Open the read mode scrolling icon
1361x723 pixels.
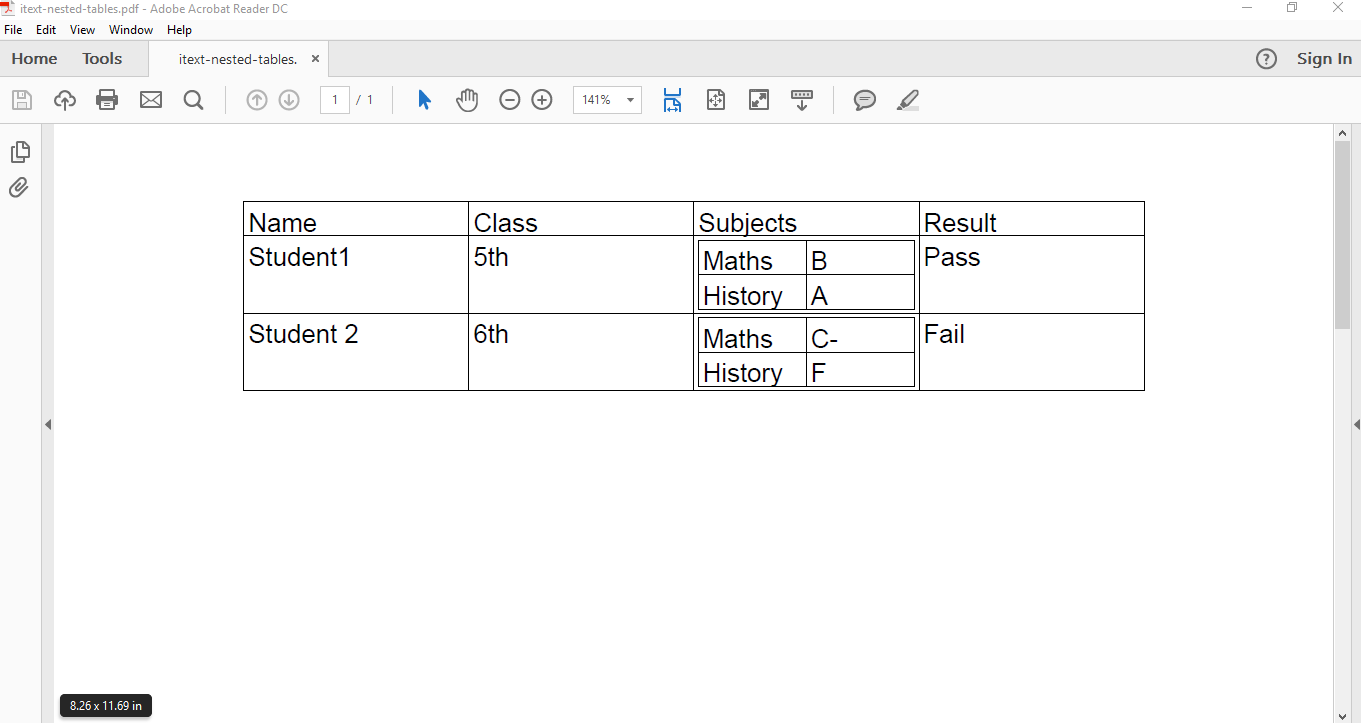pos(802,100)
